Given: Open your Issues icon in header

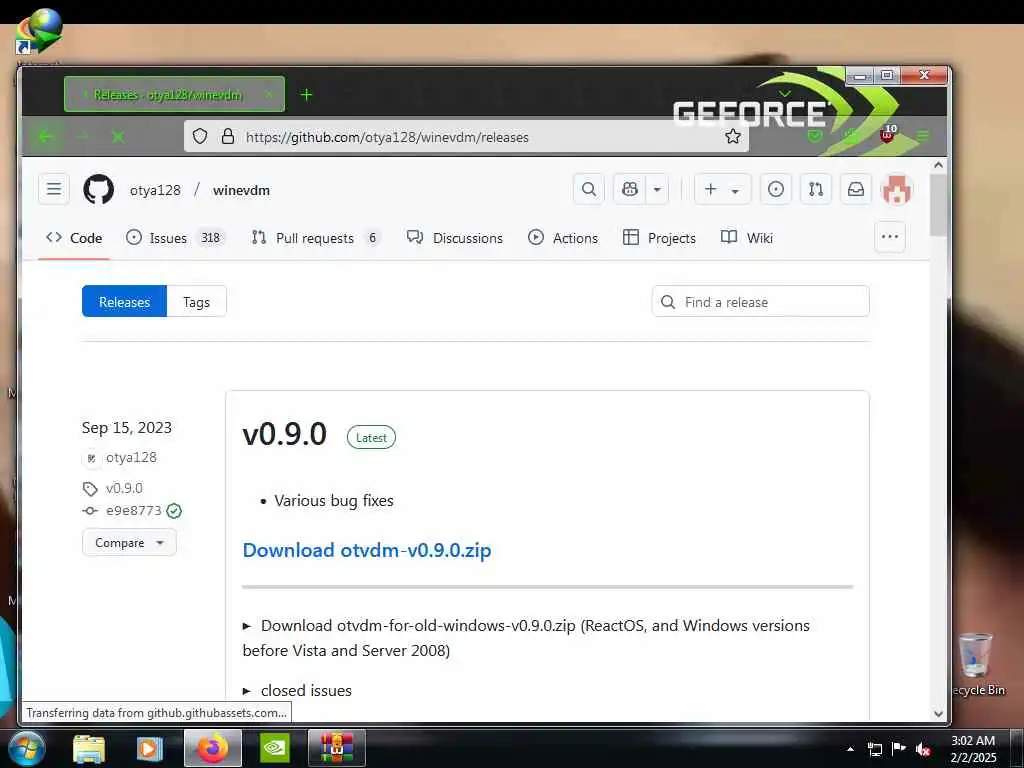Looking at the screenshot, I should (x=775, y=189).
